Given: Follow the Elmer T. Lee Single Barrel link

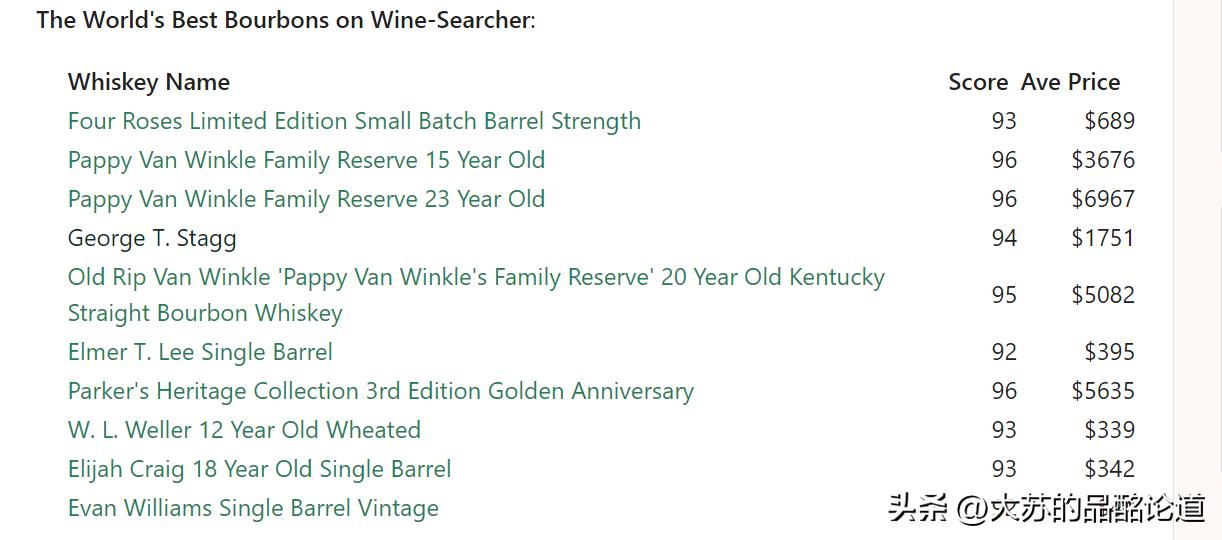Looking at the screenshot, I should 200,352.
